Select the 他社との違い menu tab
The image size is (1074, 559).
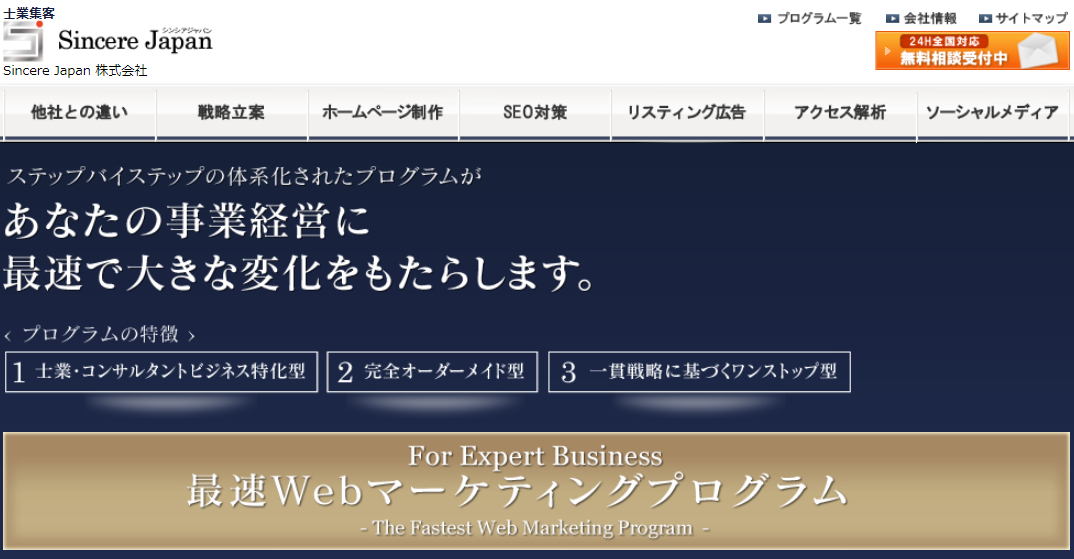80,113
